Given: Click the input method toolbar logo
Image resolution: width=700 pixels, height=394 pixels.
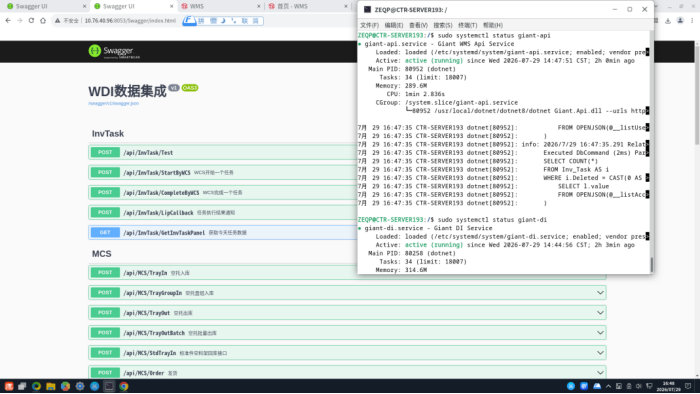Looking at the screenshot, I should click(x=189, y=21).
